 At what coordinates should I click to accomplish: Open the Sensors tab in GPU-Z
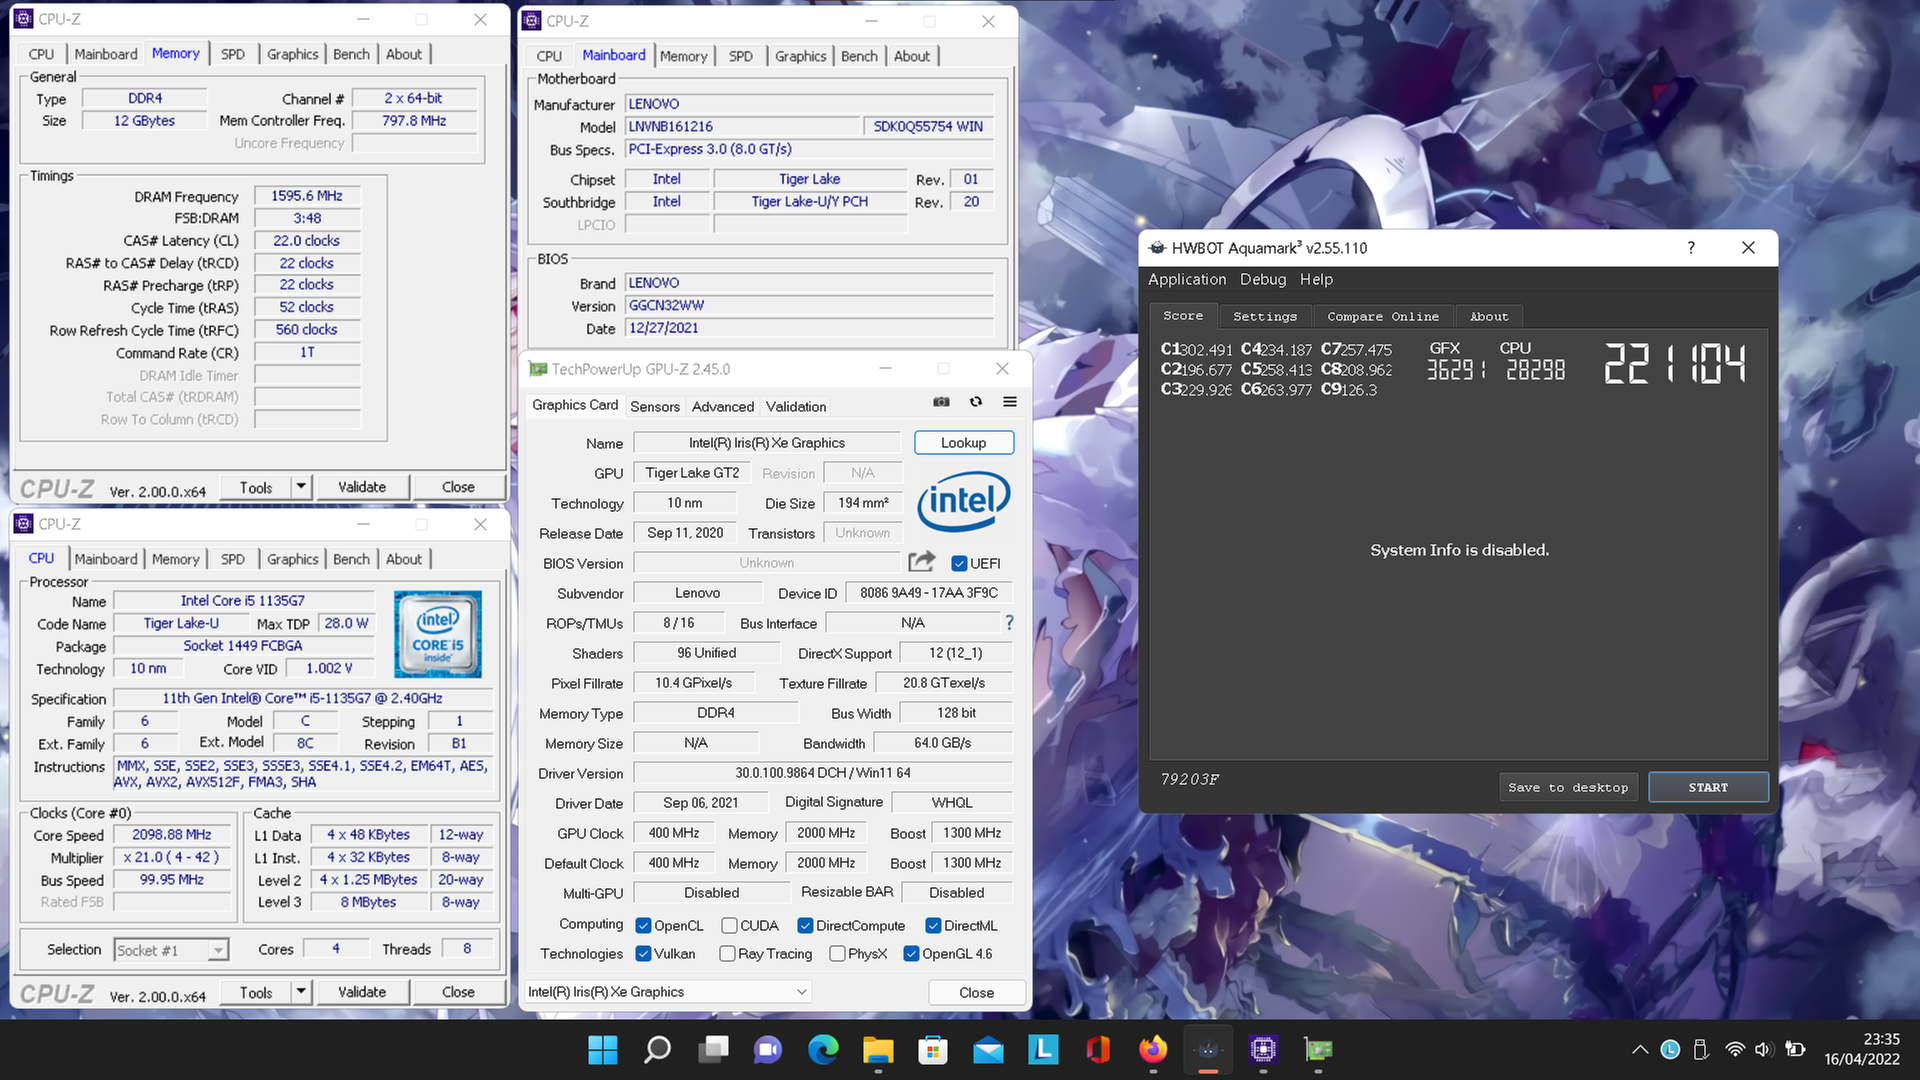[x=655, y=406]
